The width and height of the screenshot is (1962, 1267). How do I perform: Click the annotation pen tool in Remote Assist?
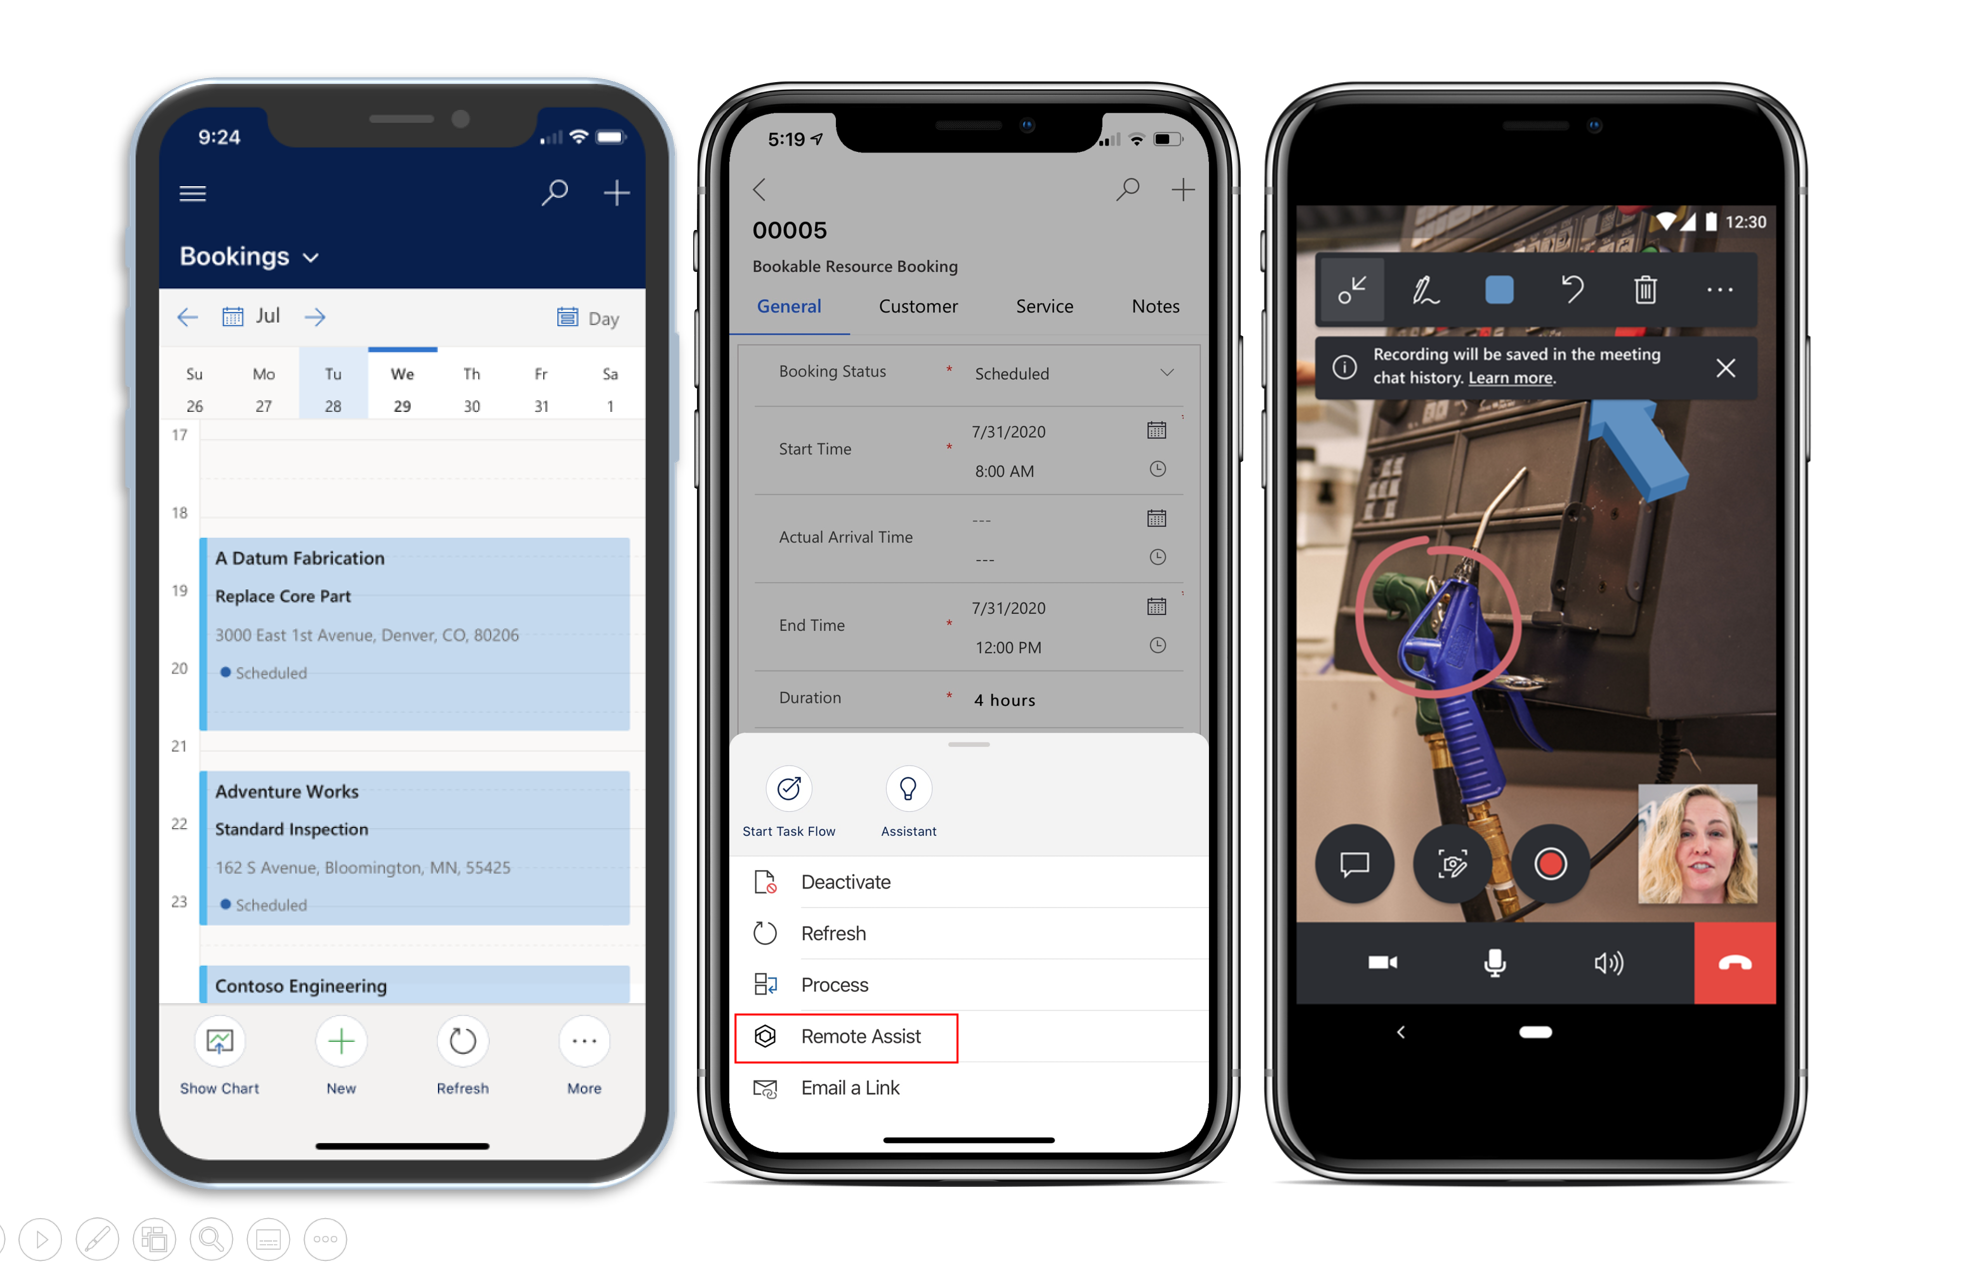click(1424, 290)
